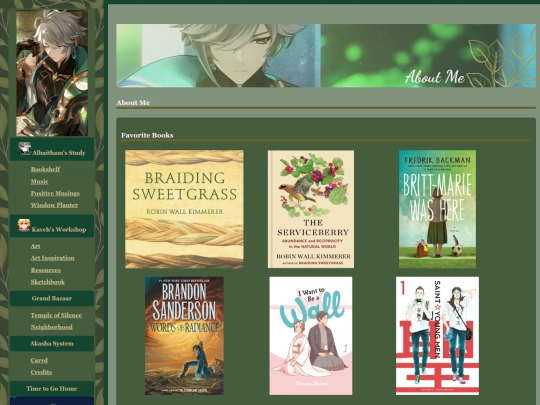
Task: Click the About Me section heading
Action: [133, 103]
